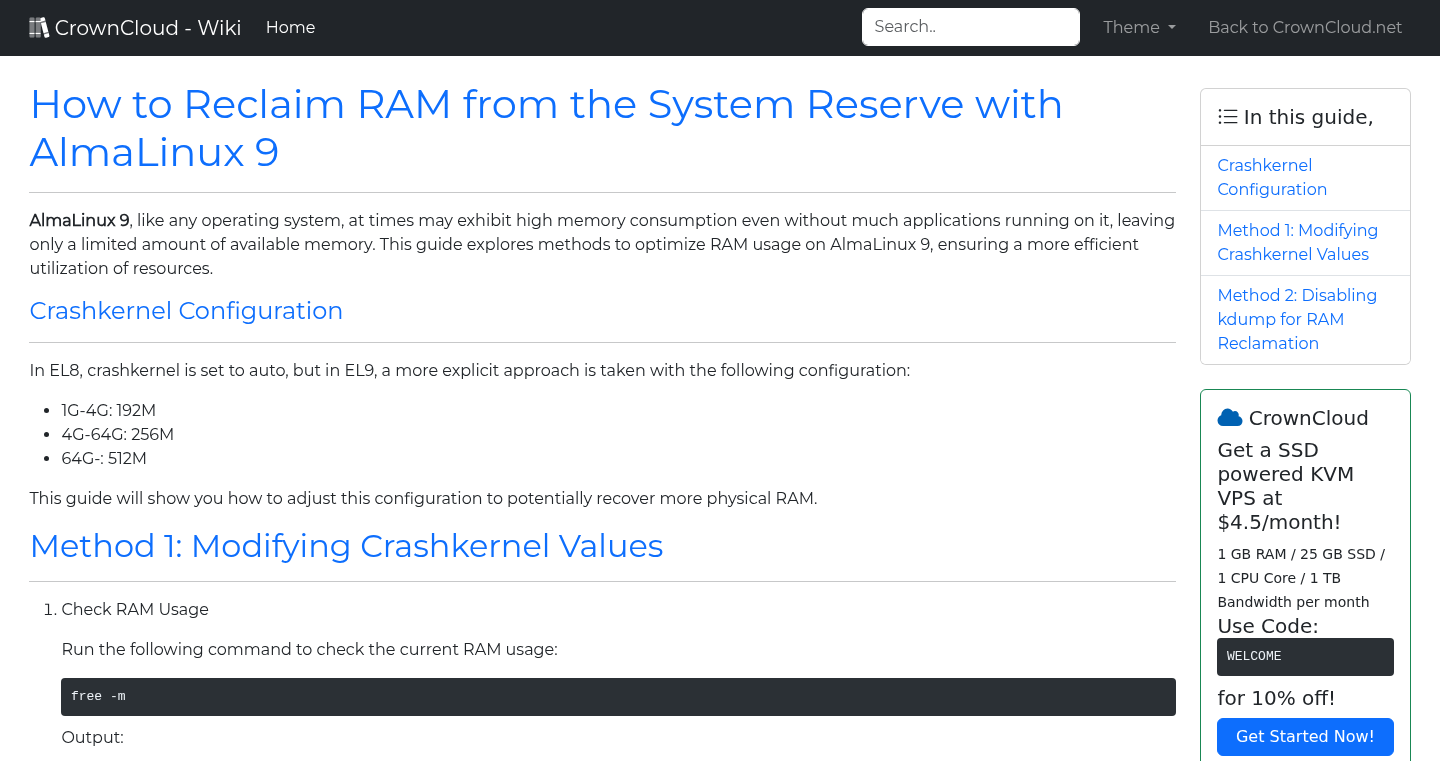Click inside the Search input box
1440x761 pixels.
coord(969,26)
